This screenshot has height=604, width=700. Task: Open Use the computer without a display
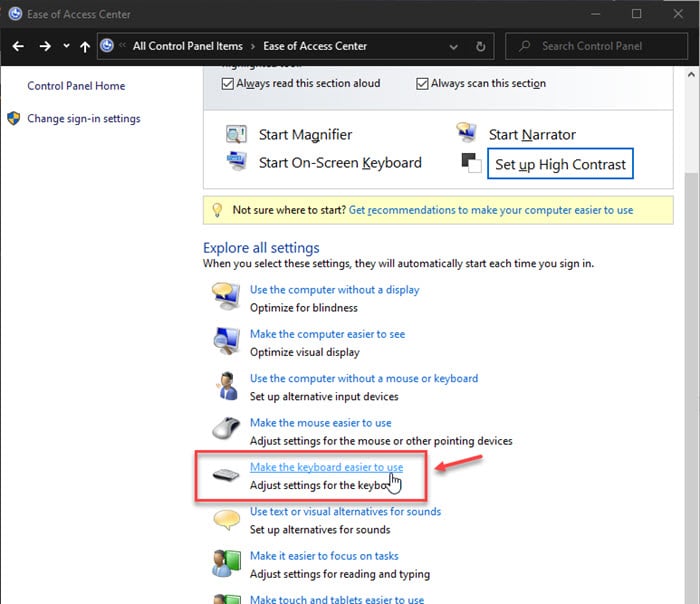(x=334, y=290)
